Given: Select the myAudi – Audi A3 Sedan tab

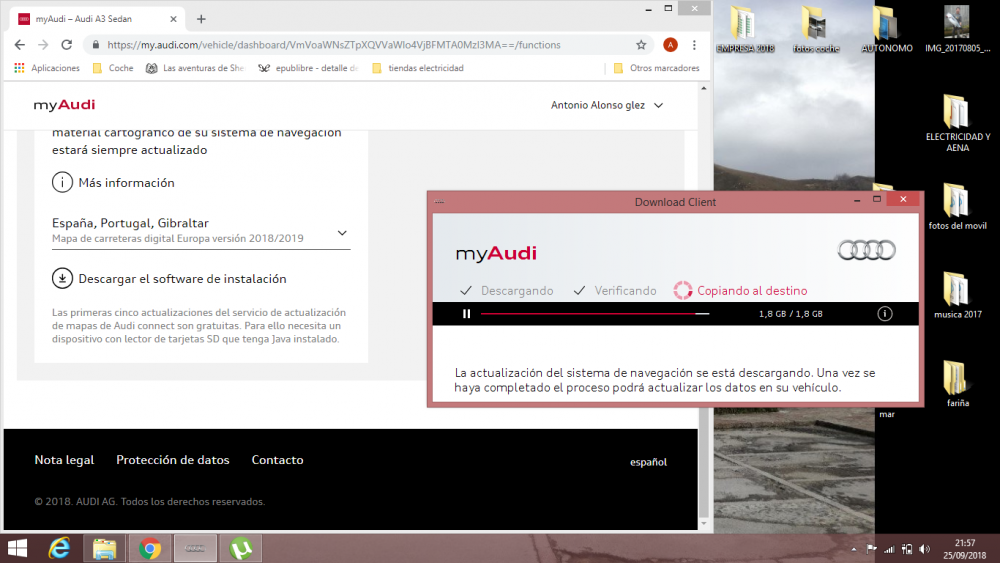Looking at the screenshot, I should tap(97, 19).
